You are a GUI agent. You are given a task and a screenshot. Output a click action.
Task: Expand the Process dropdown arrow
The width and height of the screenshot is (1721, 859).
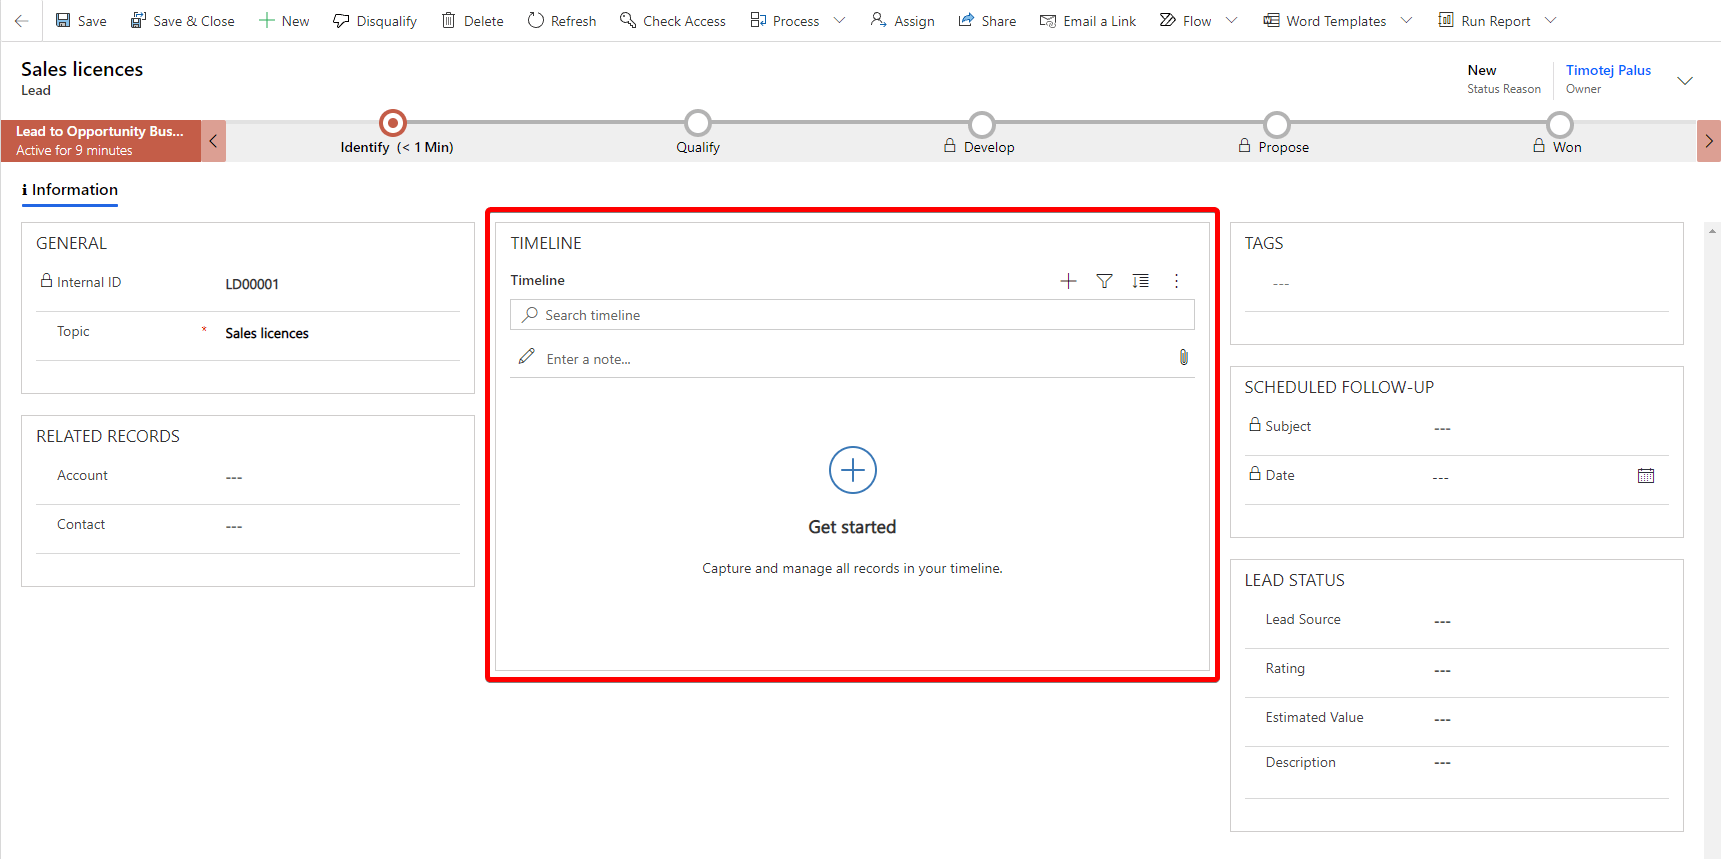point(839,20)
